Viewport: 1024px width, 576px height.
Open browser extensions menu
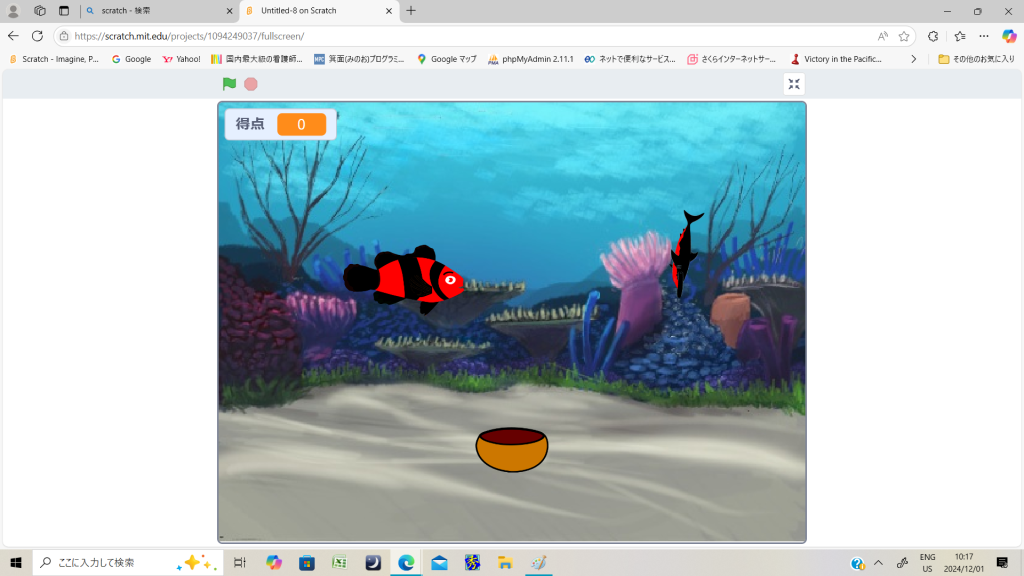pyautogui.click(x=933, y=36)
